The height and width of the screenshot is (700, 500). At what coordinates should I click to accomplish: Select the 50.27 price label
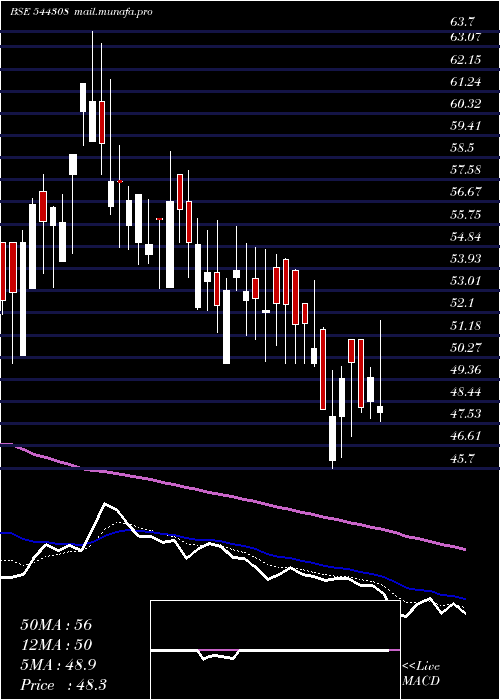point(466,347)
